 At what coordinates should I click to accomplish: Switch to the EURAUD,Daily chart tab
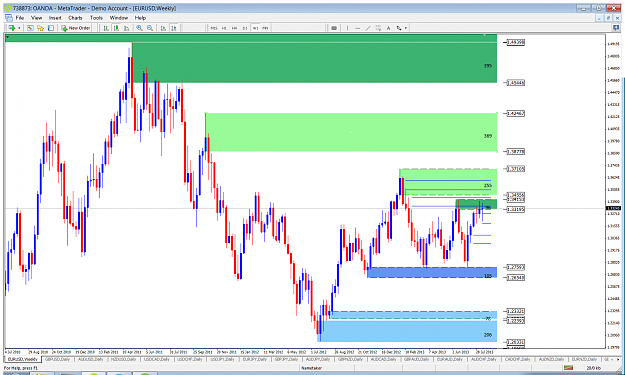(x=450, y=359)
